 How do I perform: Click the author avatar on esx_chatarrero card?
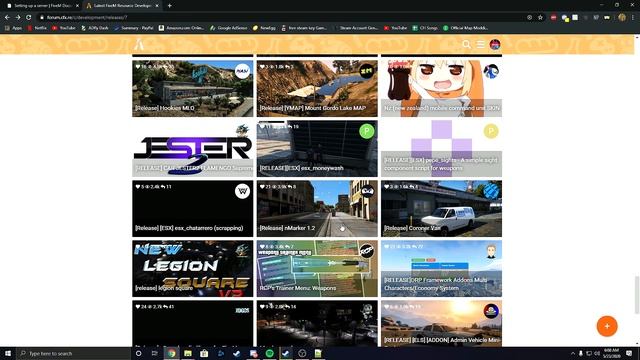coord(242,191)
